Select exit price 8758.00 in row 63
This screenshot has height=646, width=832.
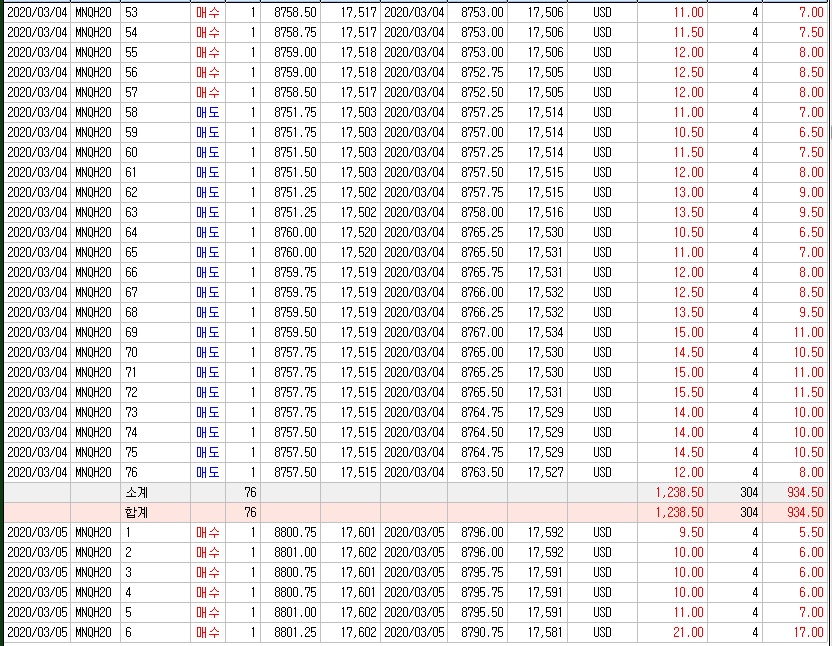point(482,212)
